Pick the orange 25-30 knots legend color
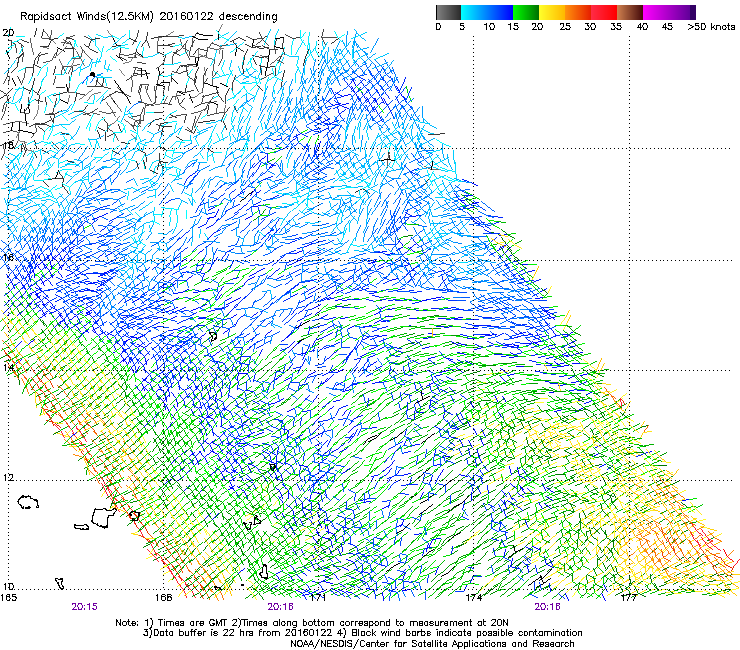The height and width of the screenshot is (650, 740). tap(578, 12)
